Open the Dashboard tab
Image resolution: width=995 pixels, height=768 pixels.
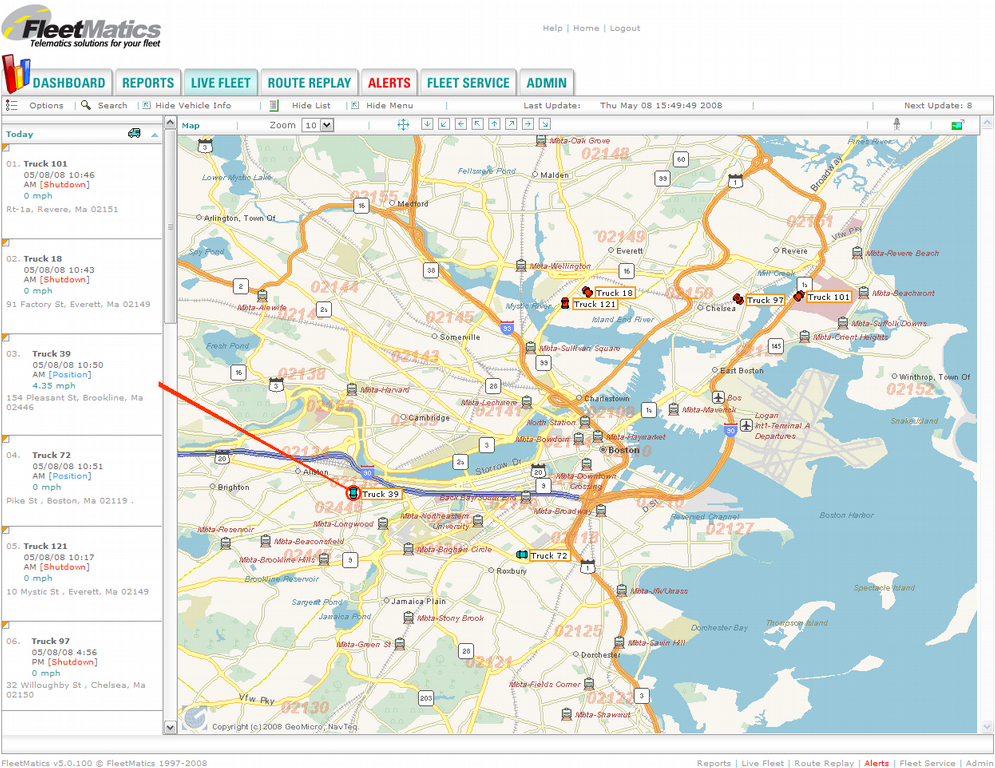point(69,83)
